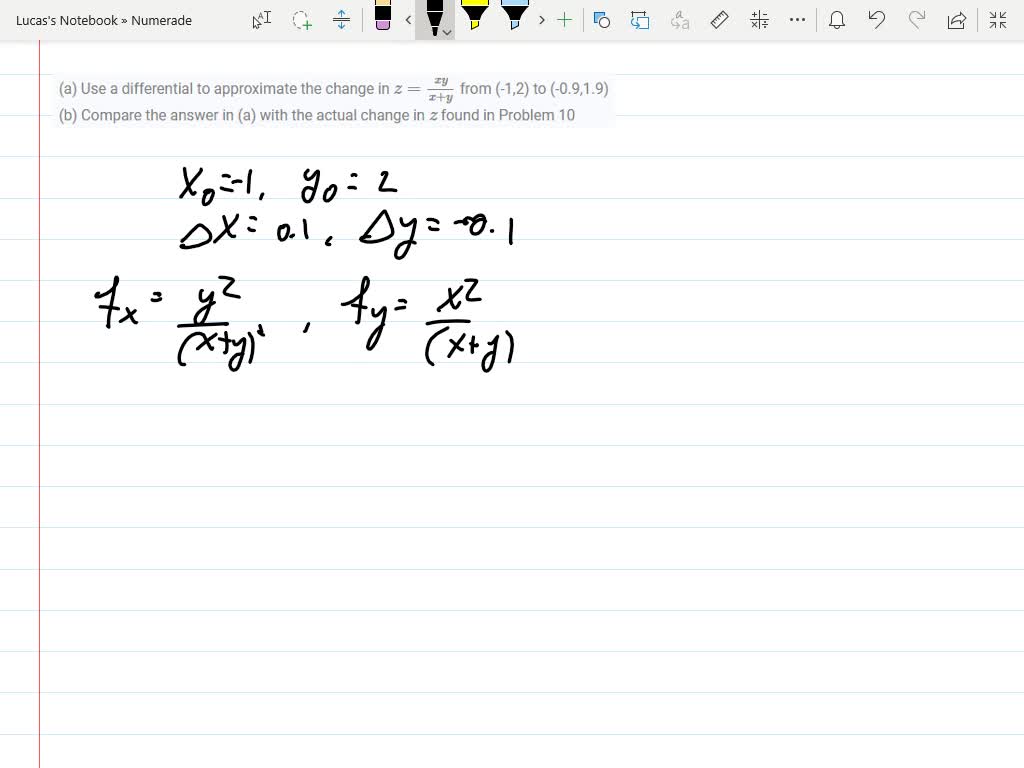Open the overflow menu with three dots
The width and height of the screenshot is (1024, 768).
(797, 20)
